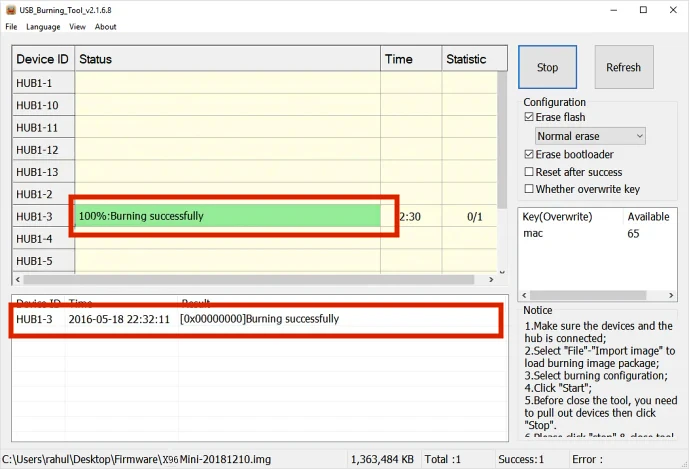Image resolution: width=690 pixels, height=470 pixels.
Task: Click the Device ID column header
Action: click(x=43, y=59)
